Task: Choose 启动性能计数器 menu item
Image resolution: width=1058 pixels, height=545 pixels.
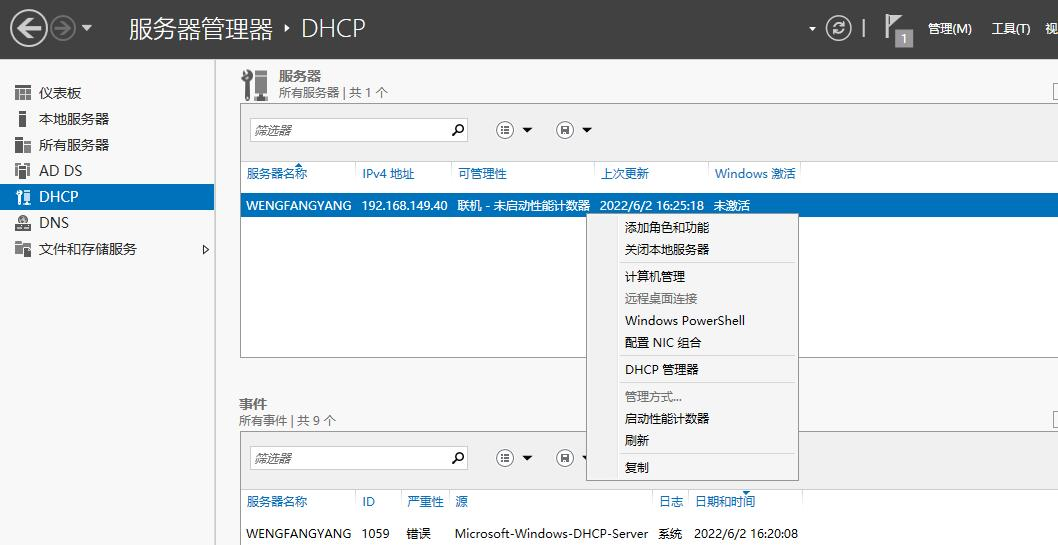Action: click(667, 418)
